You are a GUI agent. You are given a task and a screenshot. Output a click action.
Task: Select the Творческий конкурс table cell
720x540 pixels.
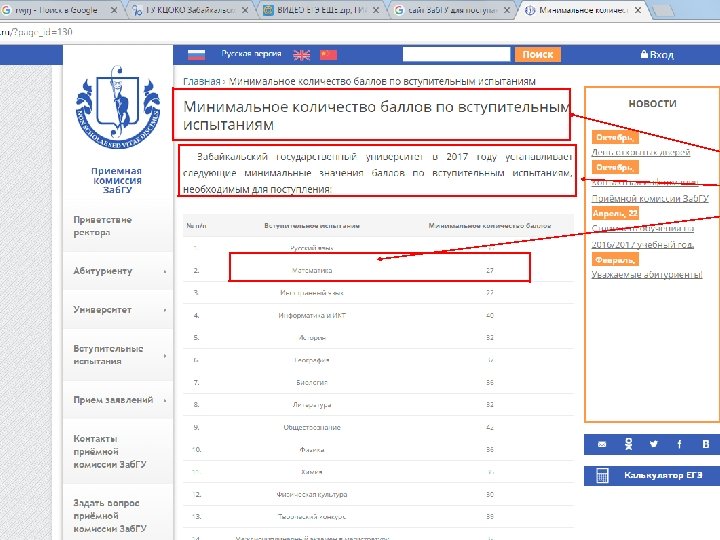tap(312, 517)
